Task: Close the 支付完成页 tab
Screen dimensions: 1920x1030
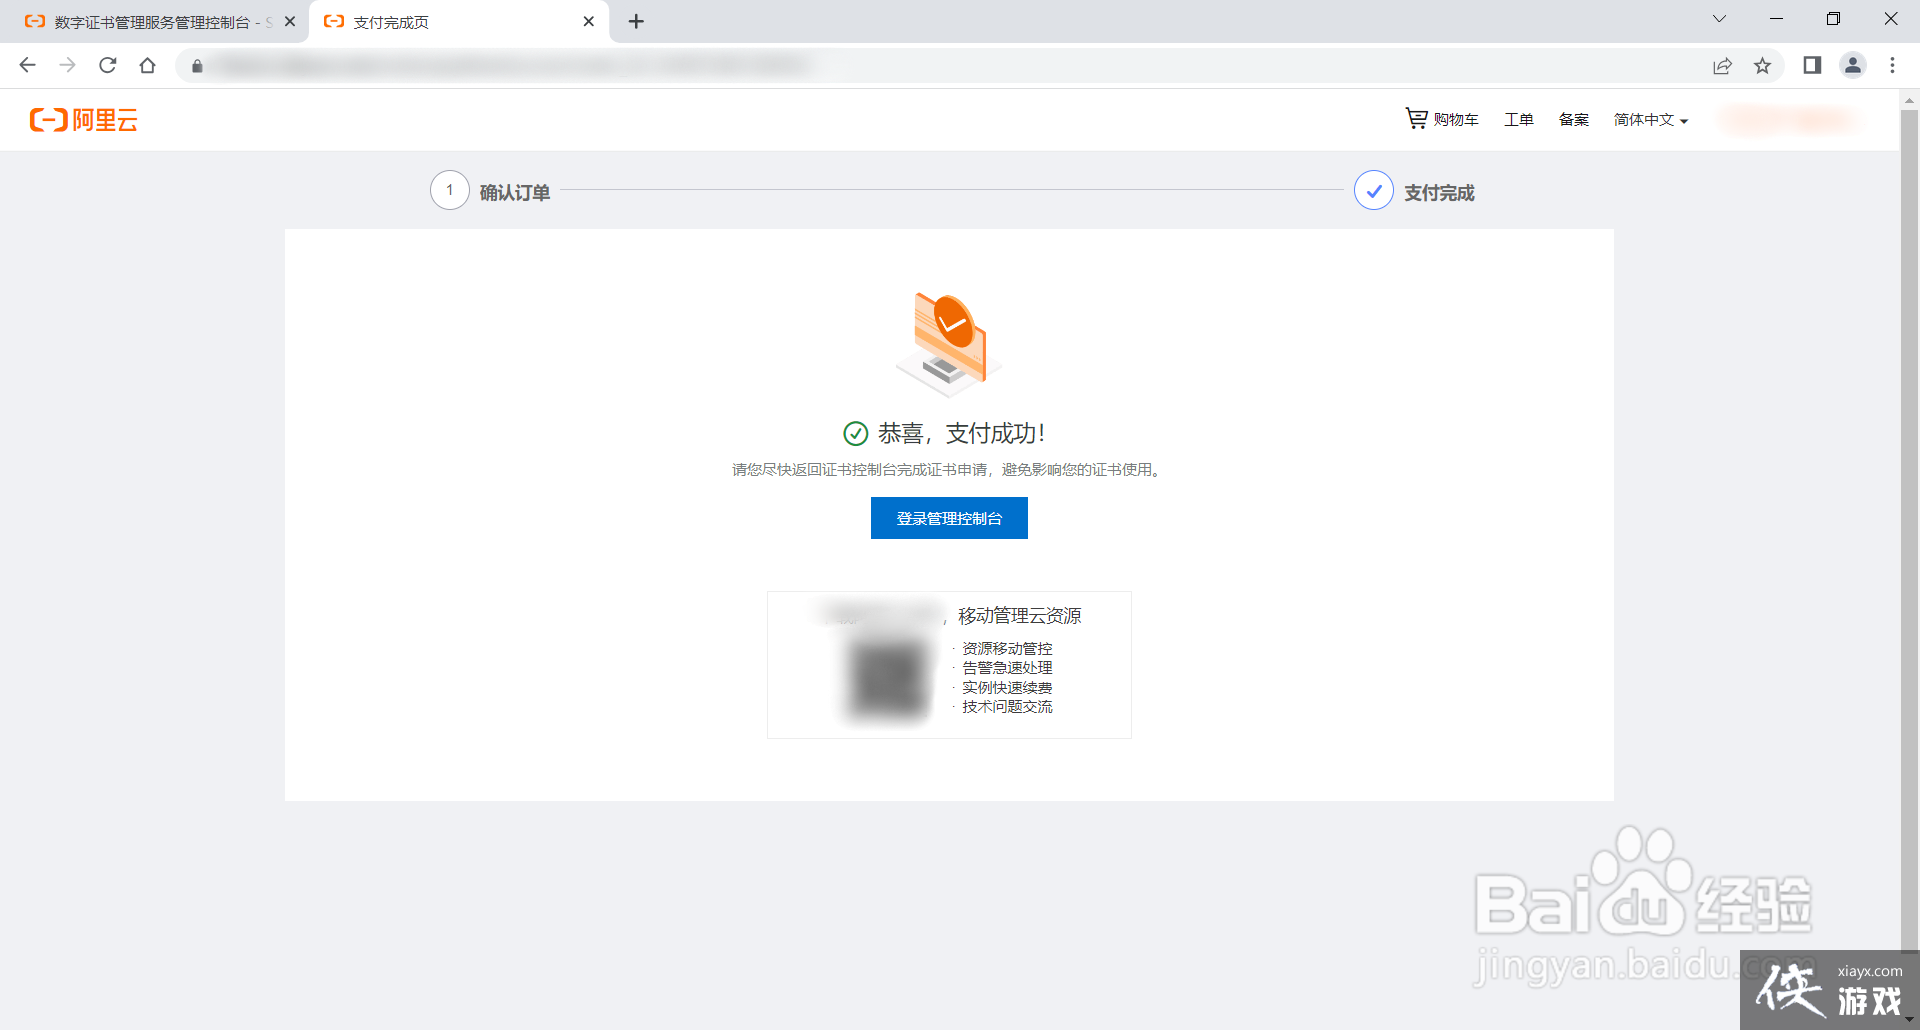Action: [x=589, y=21]
